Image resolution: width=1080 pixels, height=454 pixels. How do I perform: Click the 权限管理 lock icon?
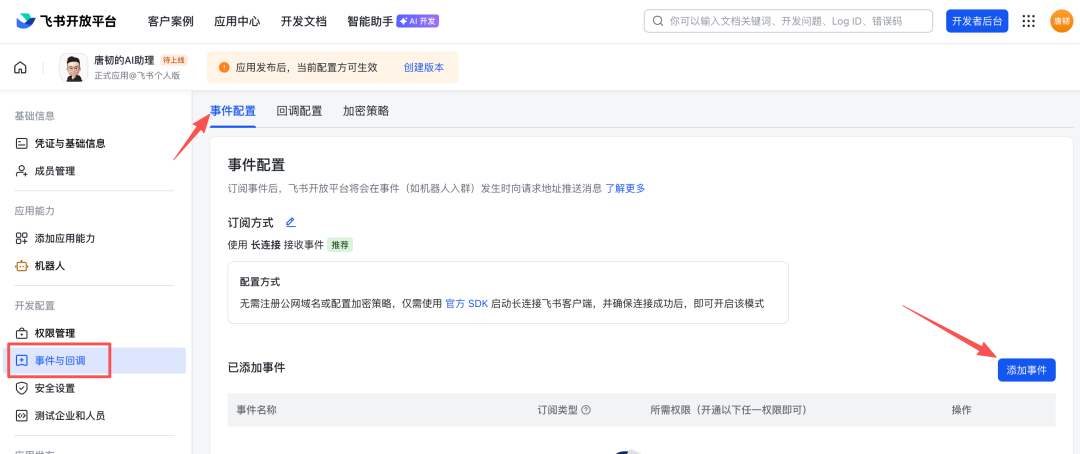pos(21,333)
